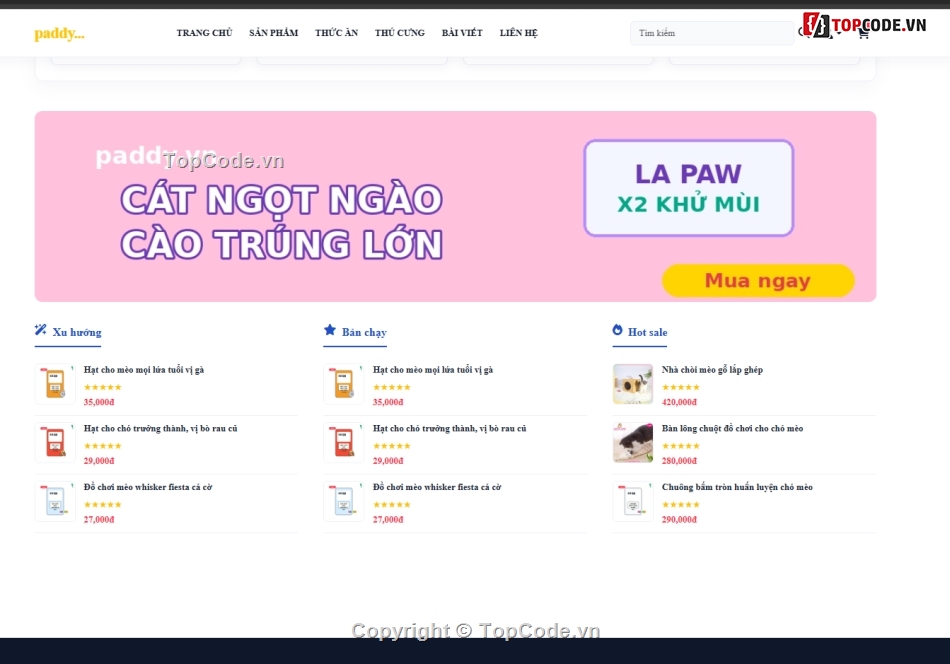
Task: Select the Xu hướng section heading
Action: pyautogui.click(x=77, y=332)
